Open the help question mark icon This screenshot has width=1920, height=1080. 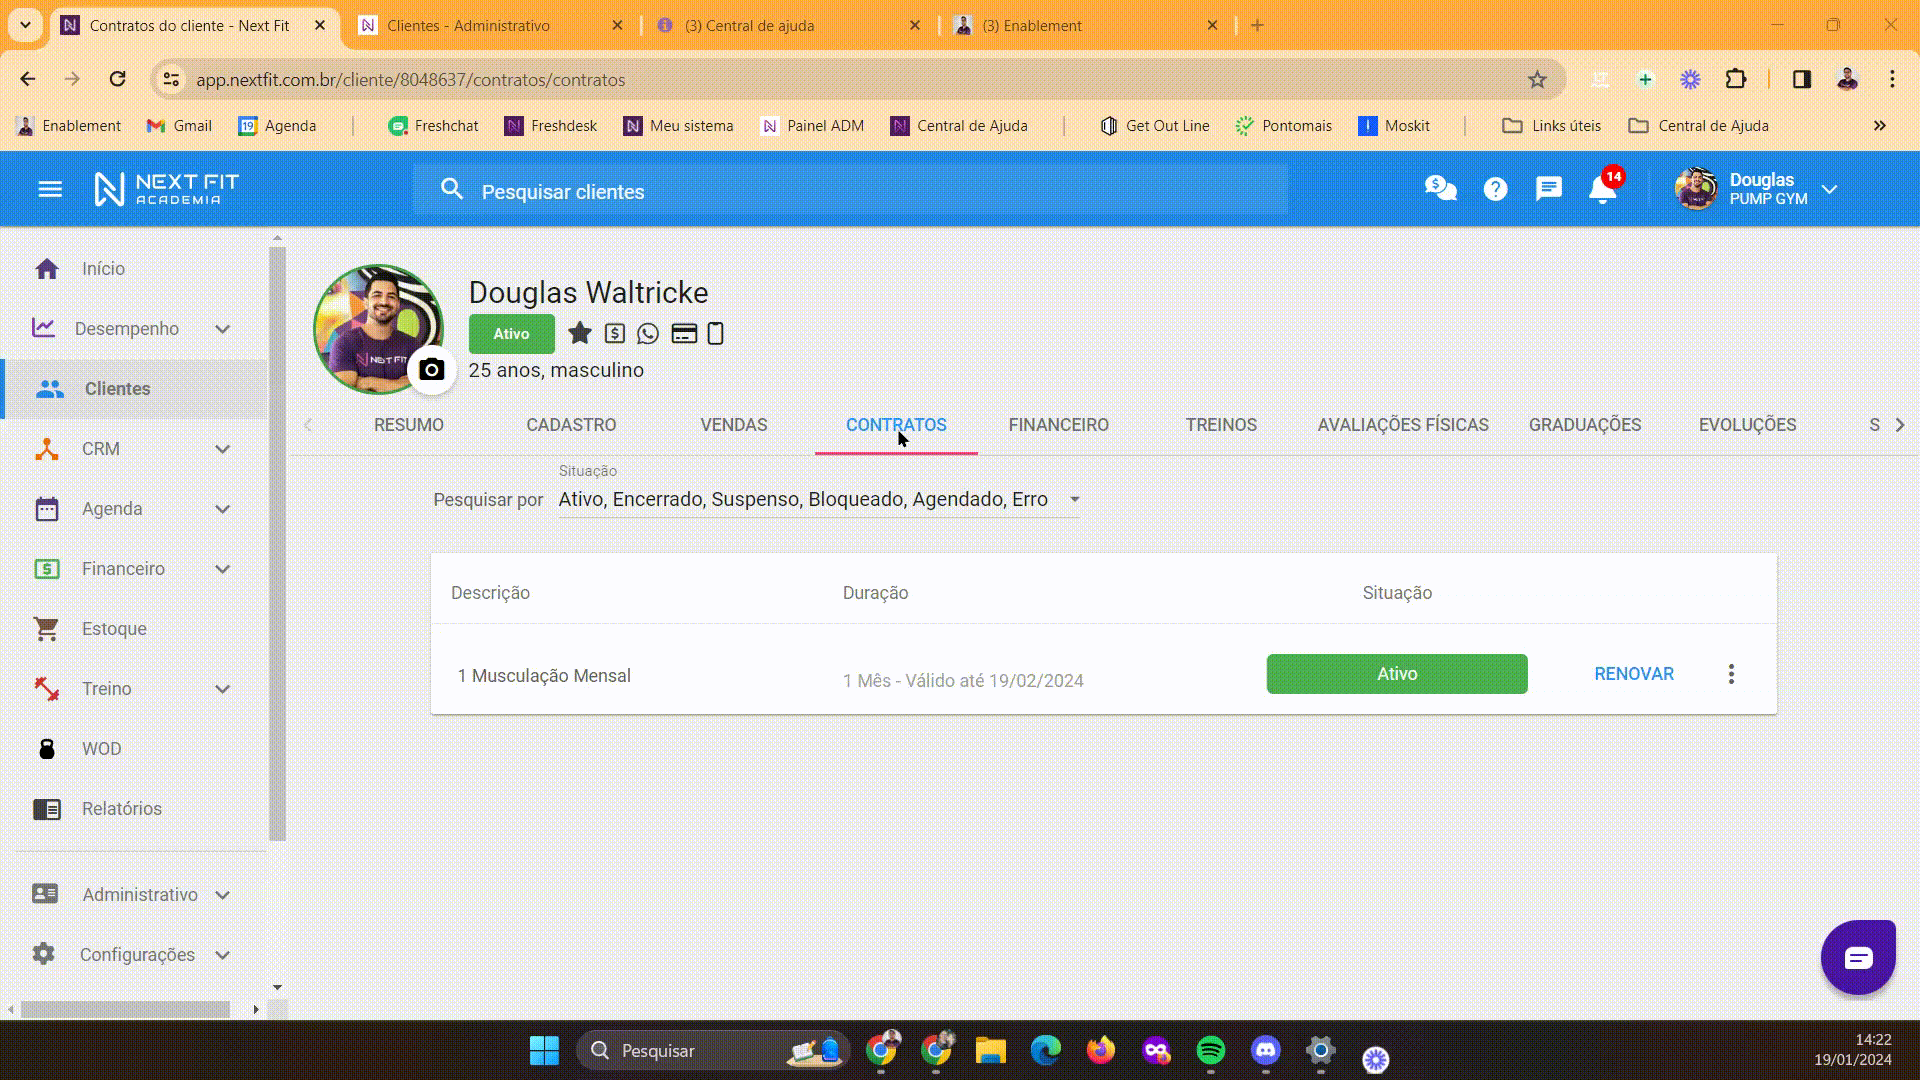[1495, 189]
